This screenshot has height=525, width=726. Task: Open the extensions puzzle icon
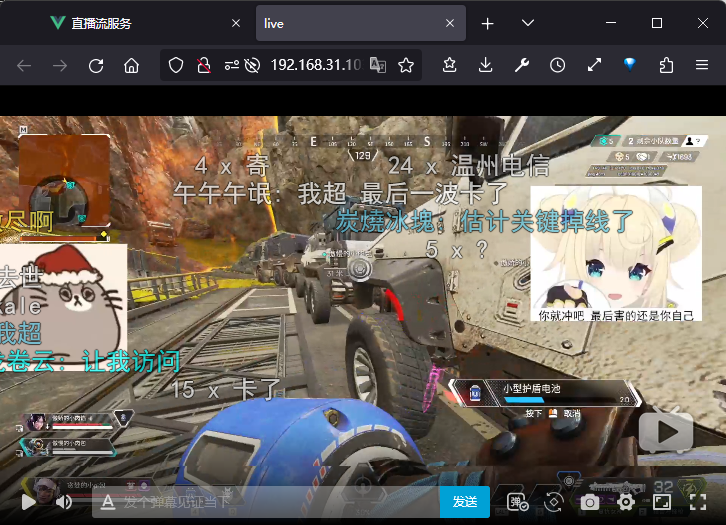pyautogui.click(x=666, y=65)
